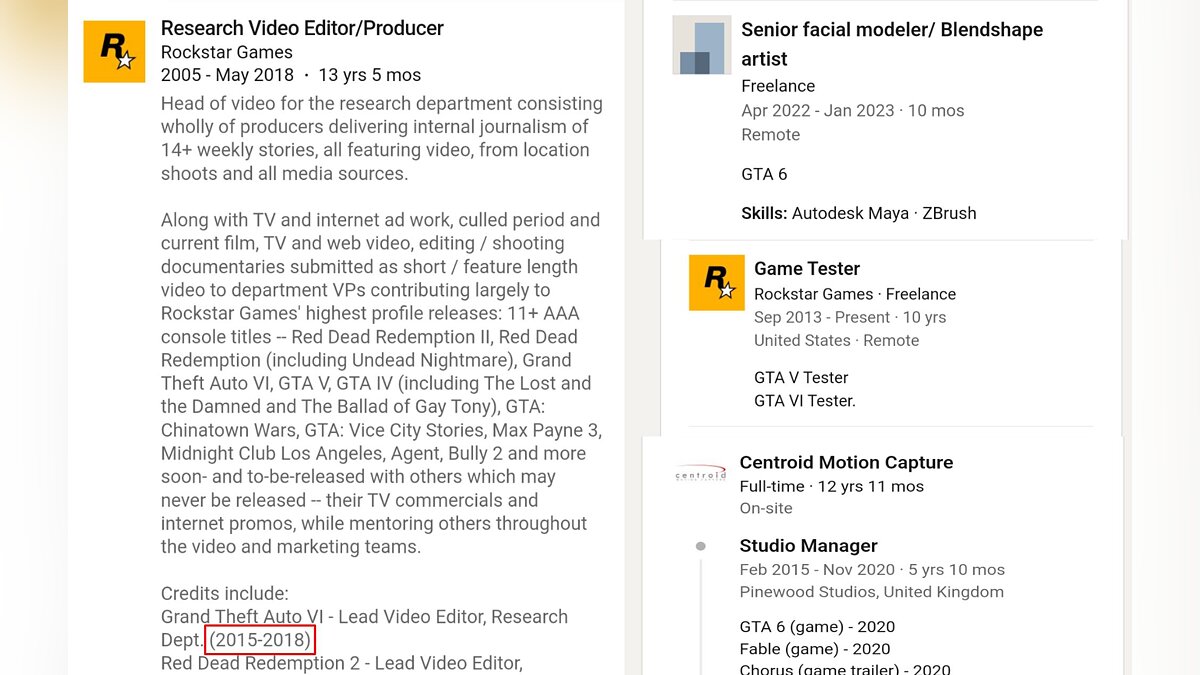Open the Centroid Motion Capture company heading
The height and width of the screenshot is (675, 1200).
pyautogui.click(x=846, y=462)
